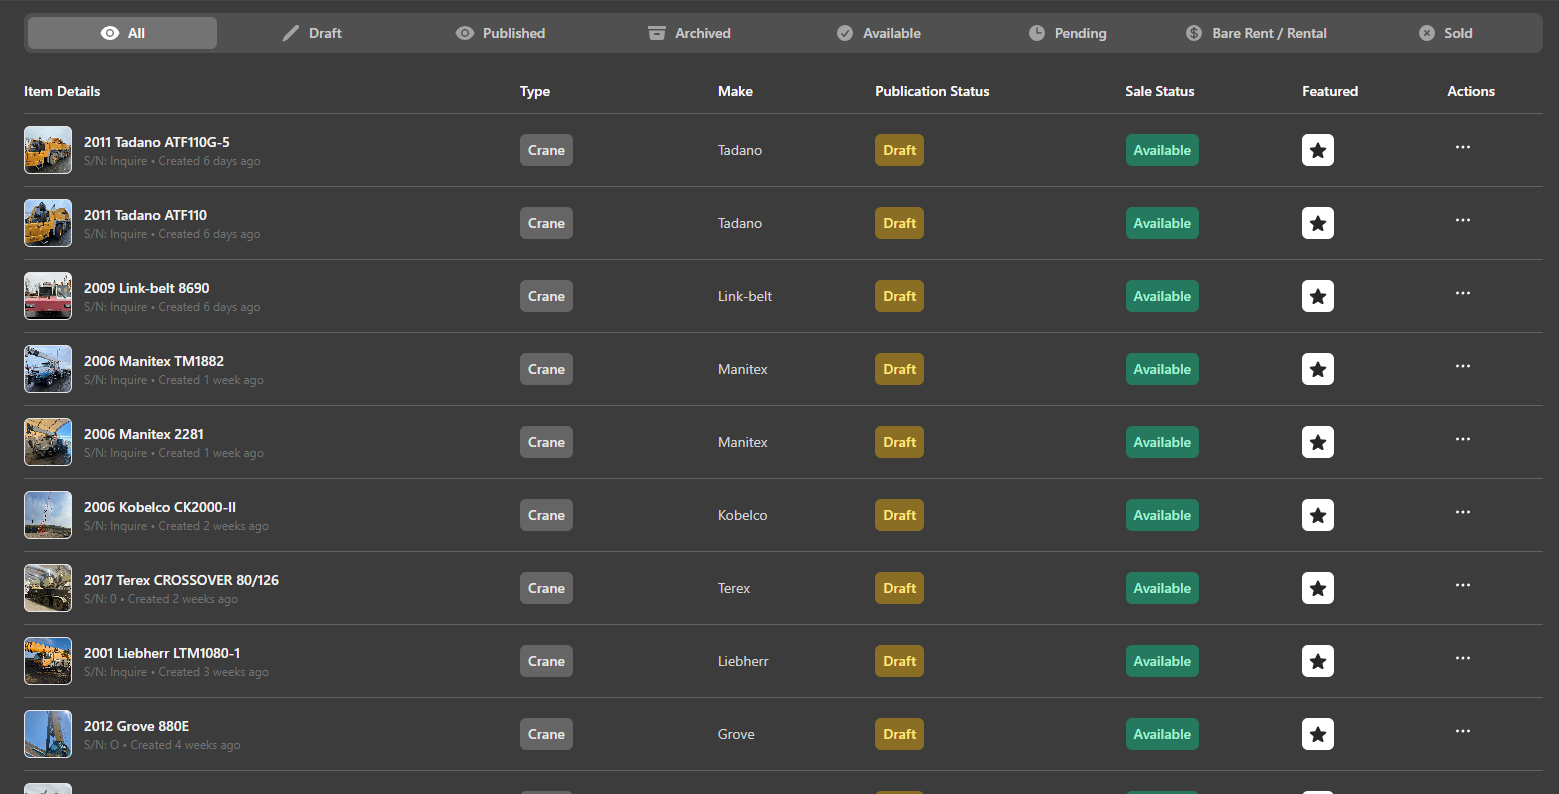Switch to the Draft filter tab

coord(312,33)
